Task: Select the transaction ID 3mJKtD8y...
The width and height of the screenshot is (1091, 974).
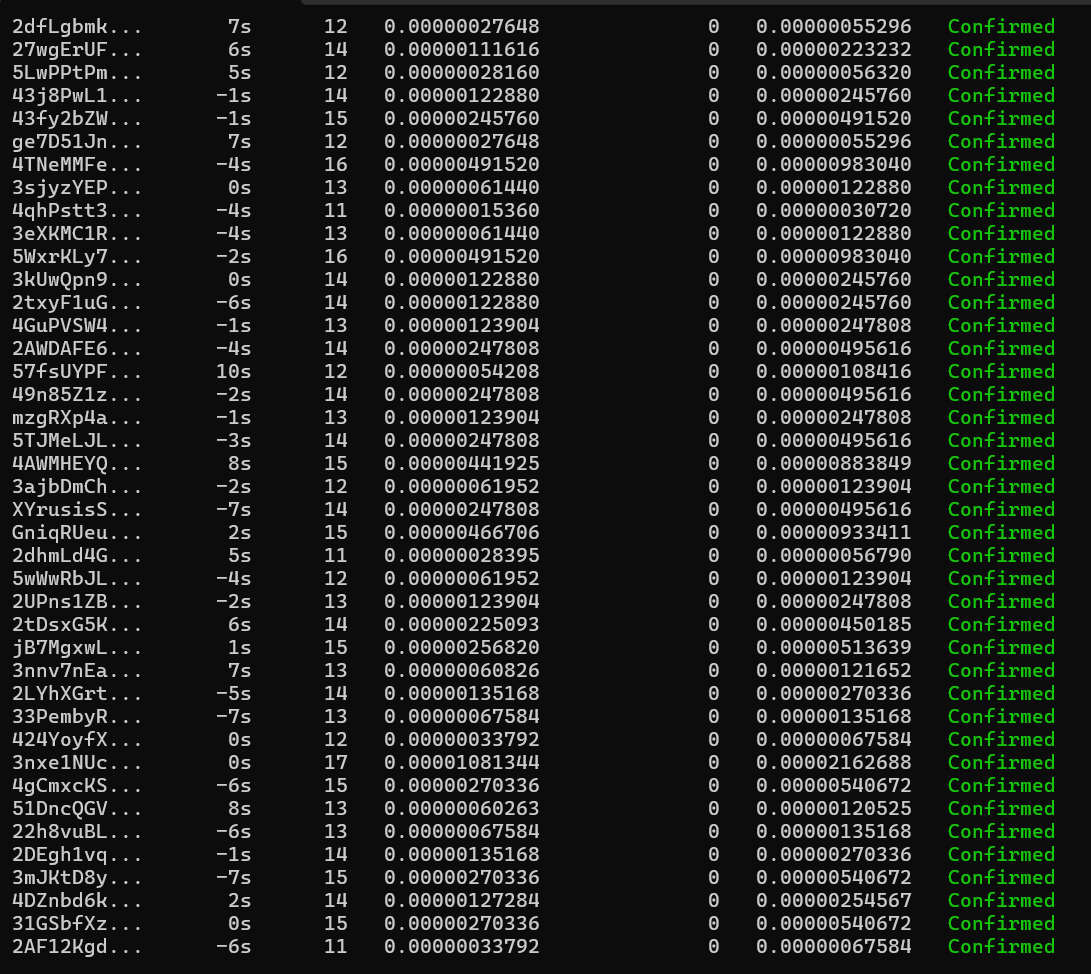Action: point(77,877)
